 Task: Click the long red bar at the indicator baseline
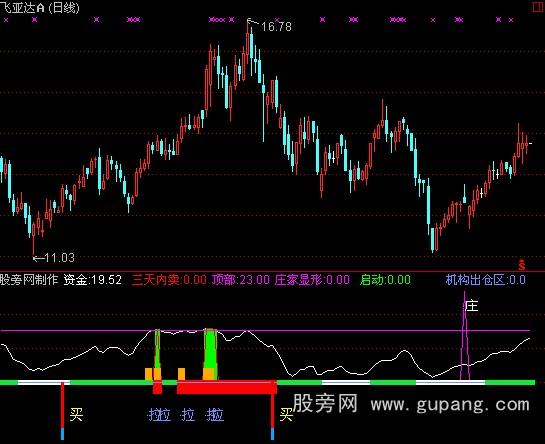[227, 387]
